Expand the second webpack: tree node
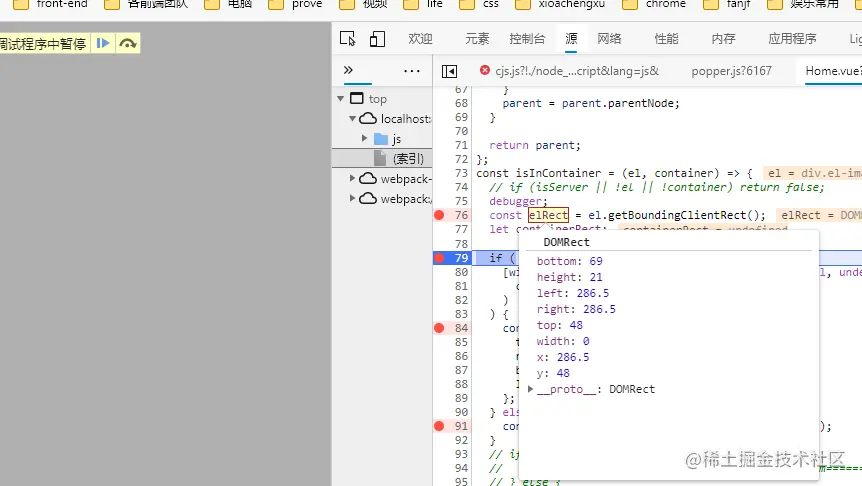The width and height of the screenshot is (862, 486). [352, 198]
